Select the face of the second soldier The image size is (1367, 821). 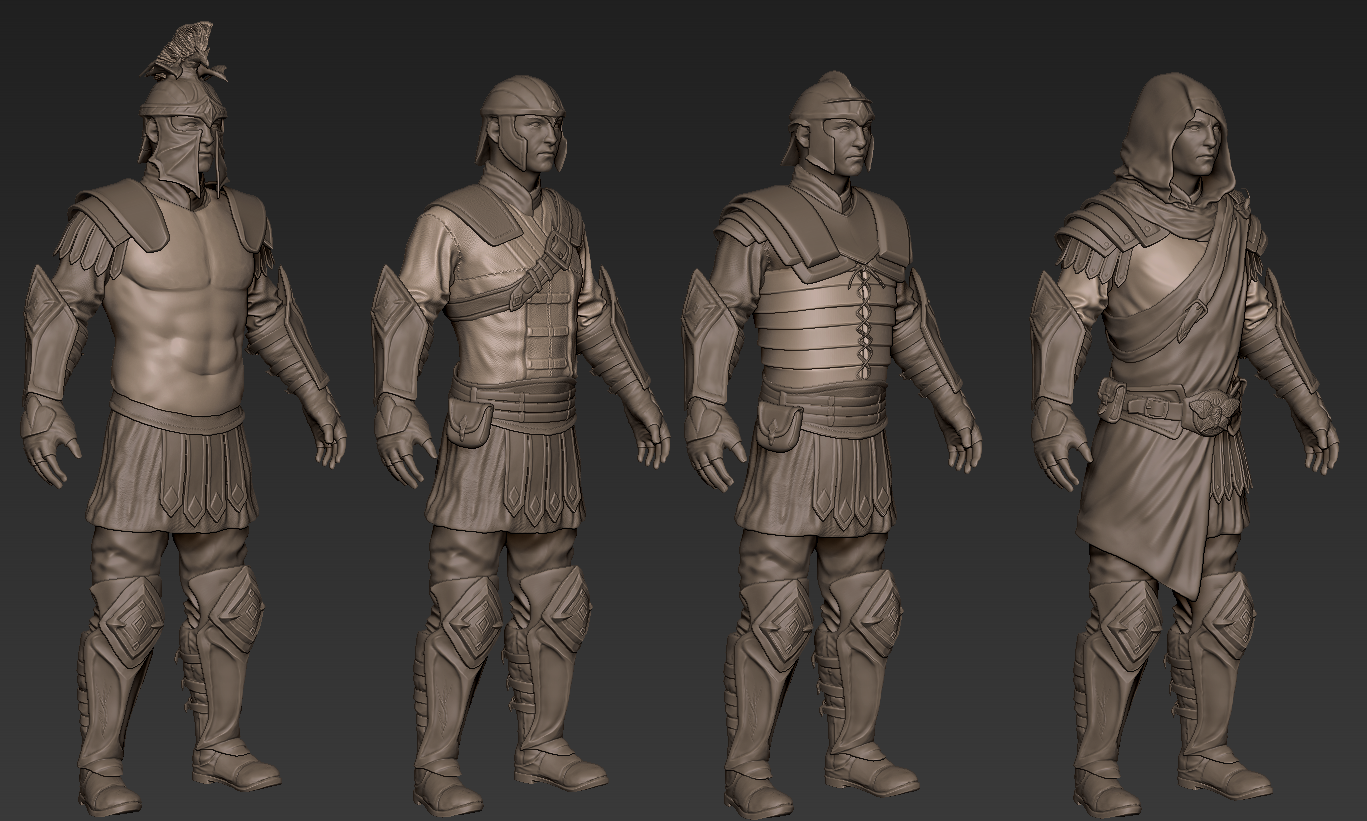[535, 142]
